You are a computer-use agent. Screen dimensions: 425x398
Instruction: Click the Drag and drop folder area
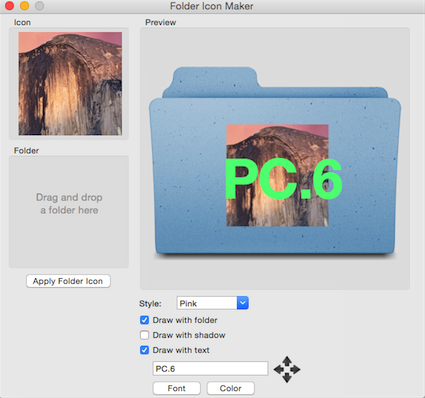point(69,212)
